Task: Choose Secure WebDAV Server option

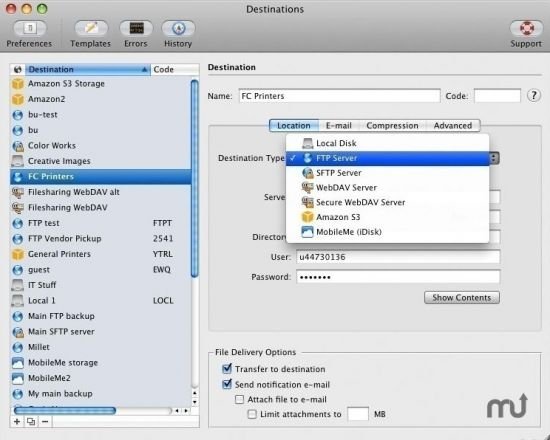Action: coord(388,202)
